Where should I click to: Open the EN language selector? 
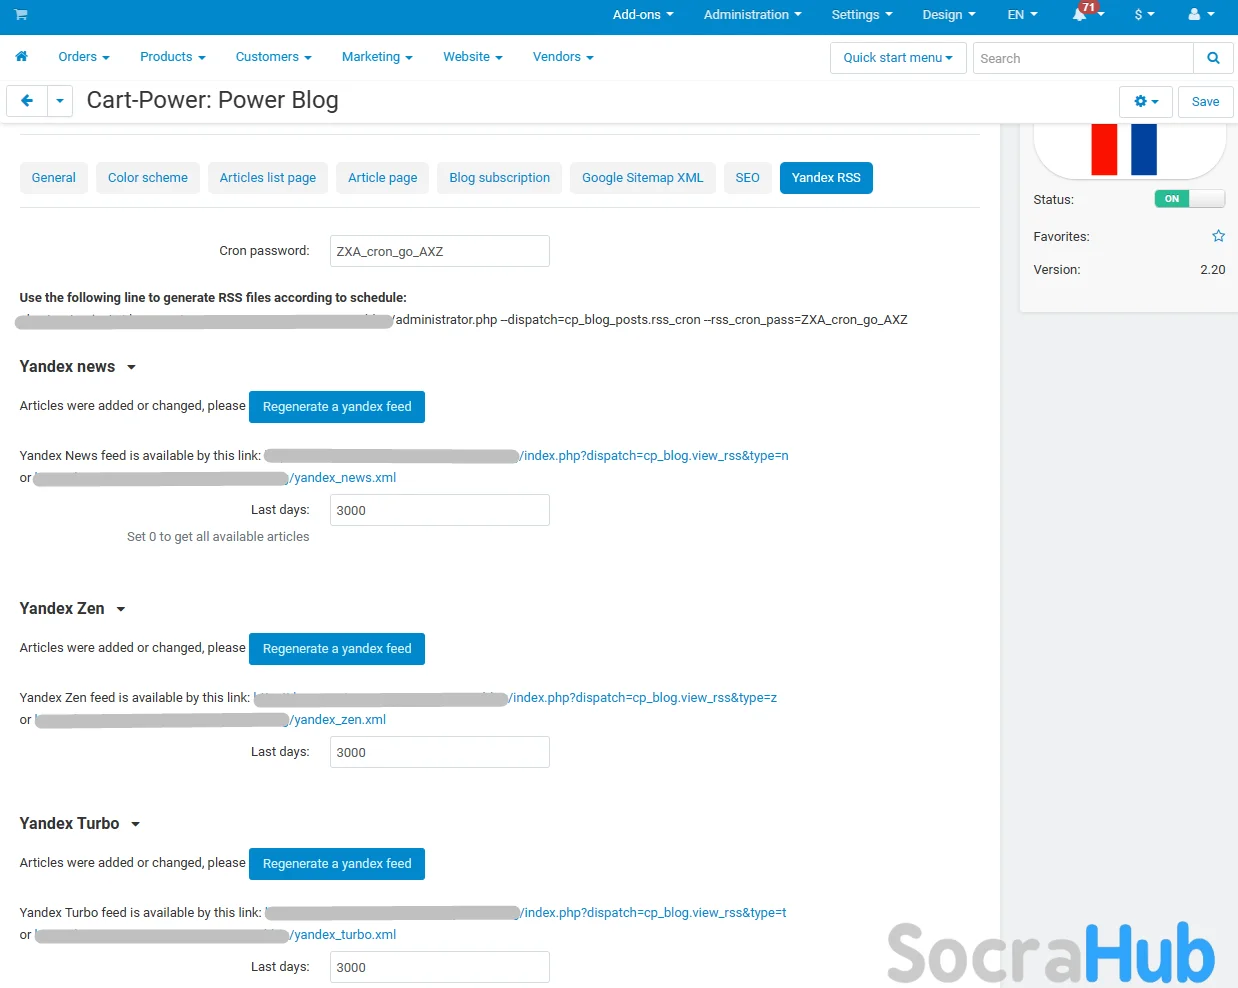(1022, 15)
